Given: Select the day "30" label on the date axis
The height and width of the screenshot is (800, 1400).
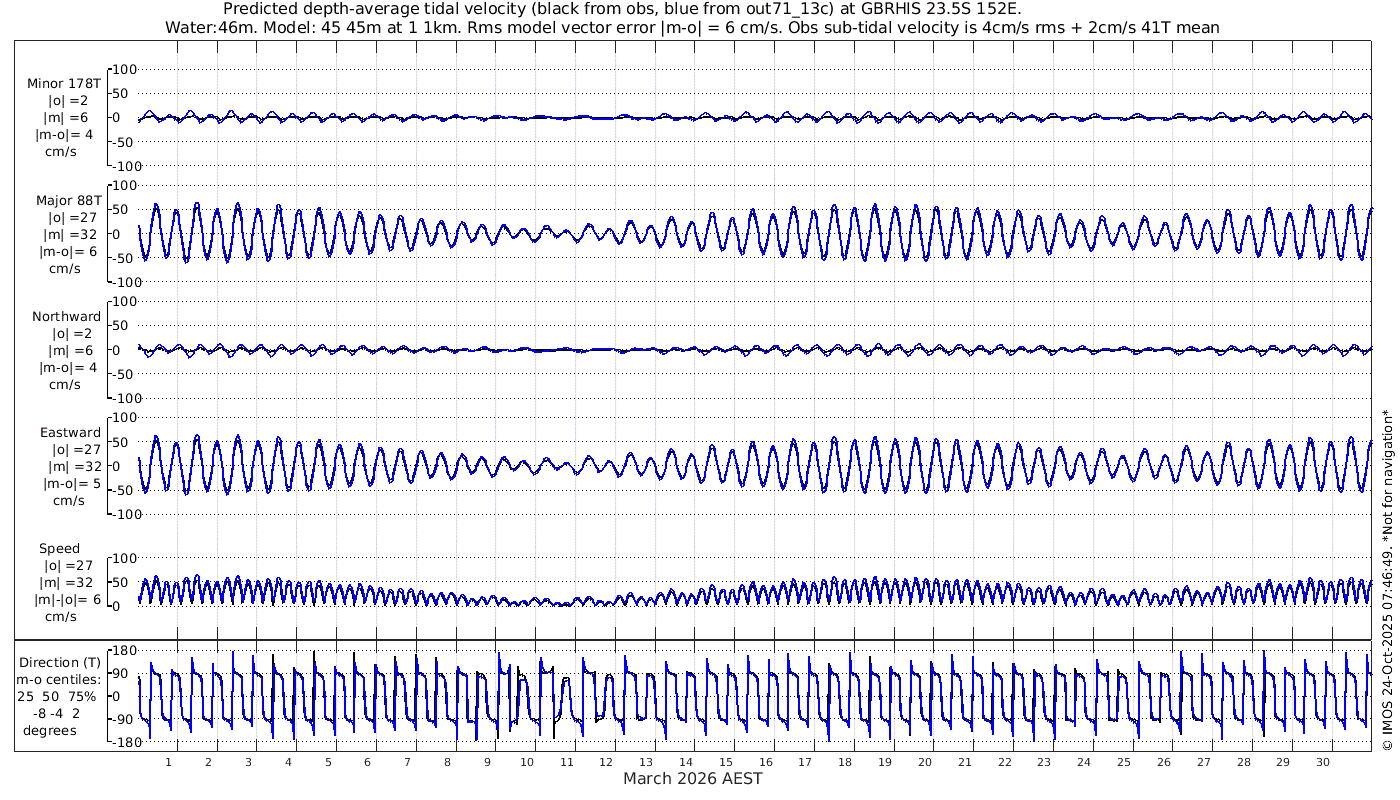Looking at the screenshot, I should click(x=1322, y=762).
